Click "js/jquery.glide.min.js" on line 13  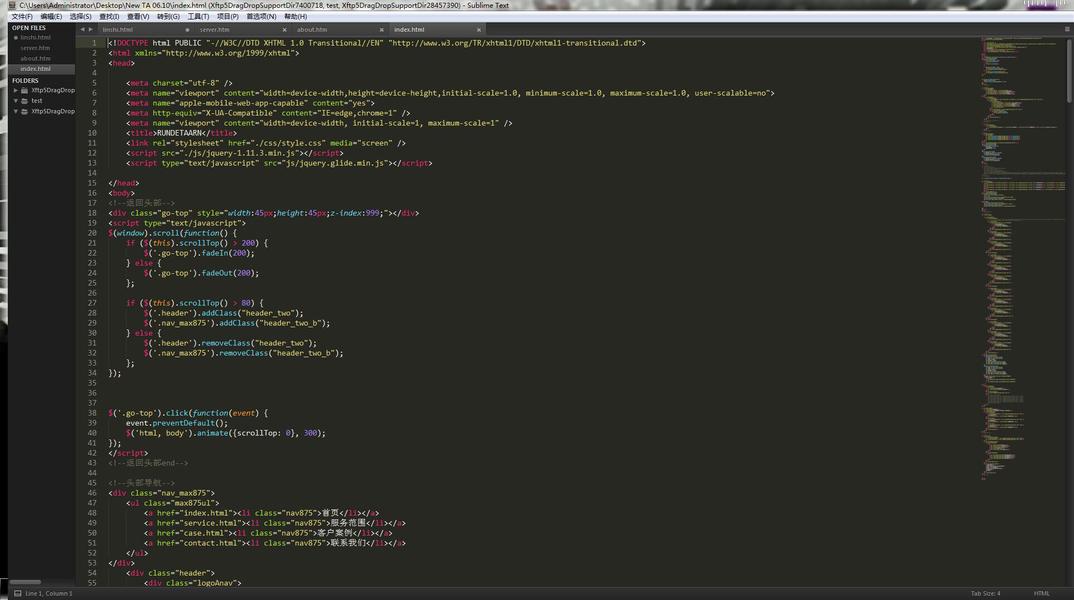[x=336, y=163]
